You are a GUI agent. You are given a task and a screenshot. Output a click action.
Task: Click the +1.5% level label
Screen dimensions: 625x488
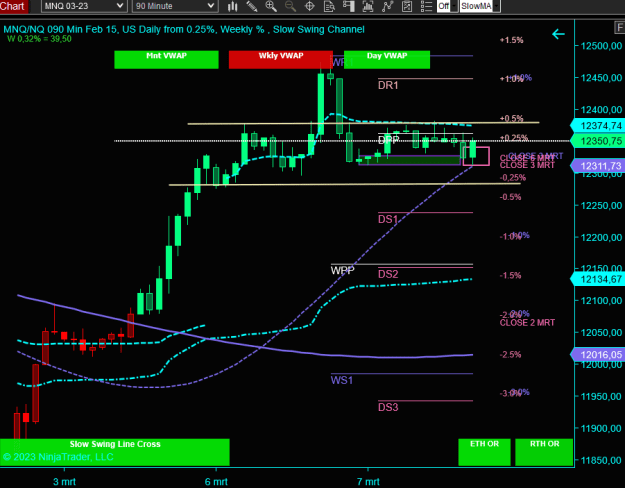[x=511, y=40]
